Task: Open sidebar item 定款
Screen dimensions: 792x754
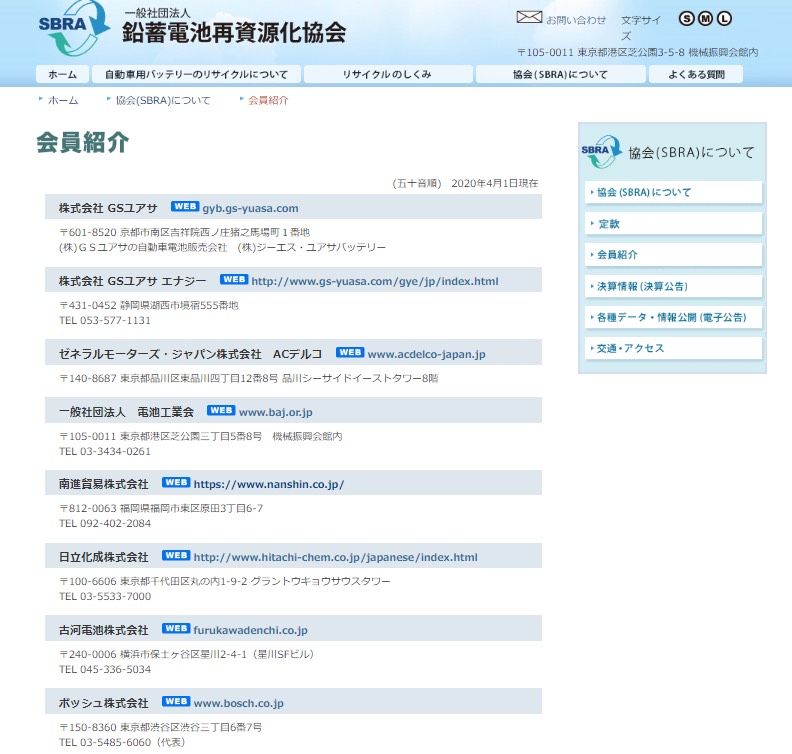Action: (x=673, y=224)
